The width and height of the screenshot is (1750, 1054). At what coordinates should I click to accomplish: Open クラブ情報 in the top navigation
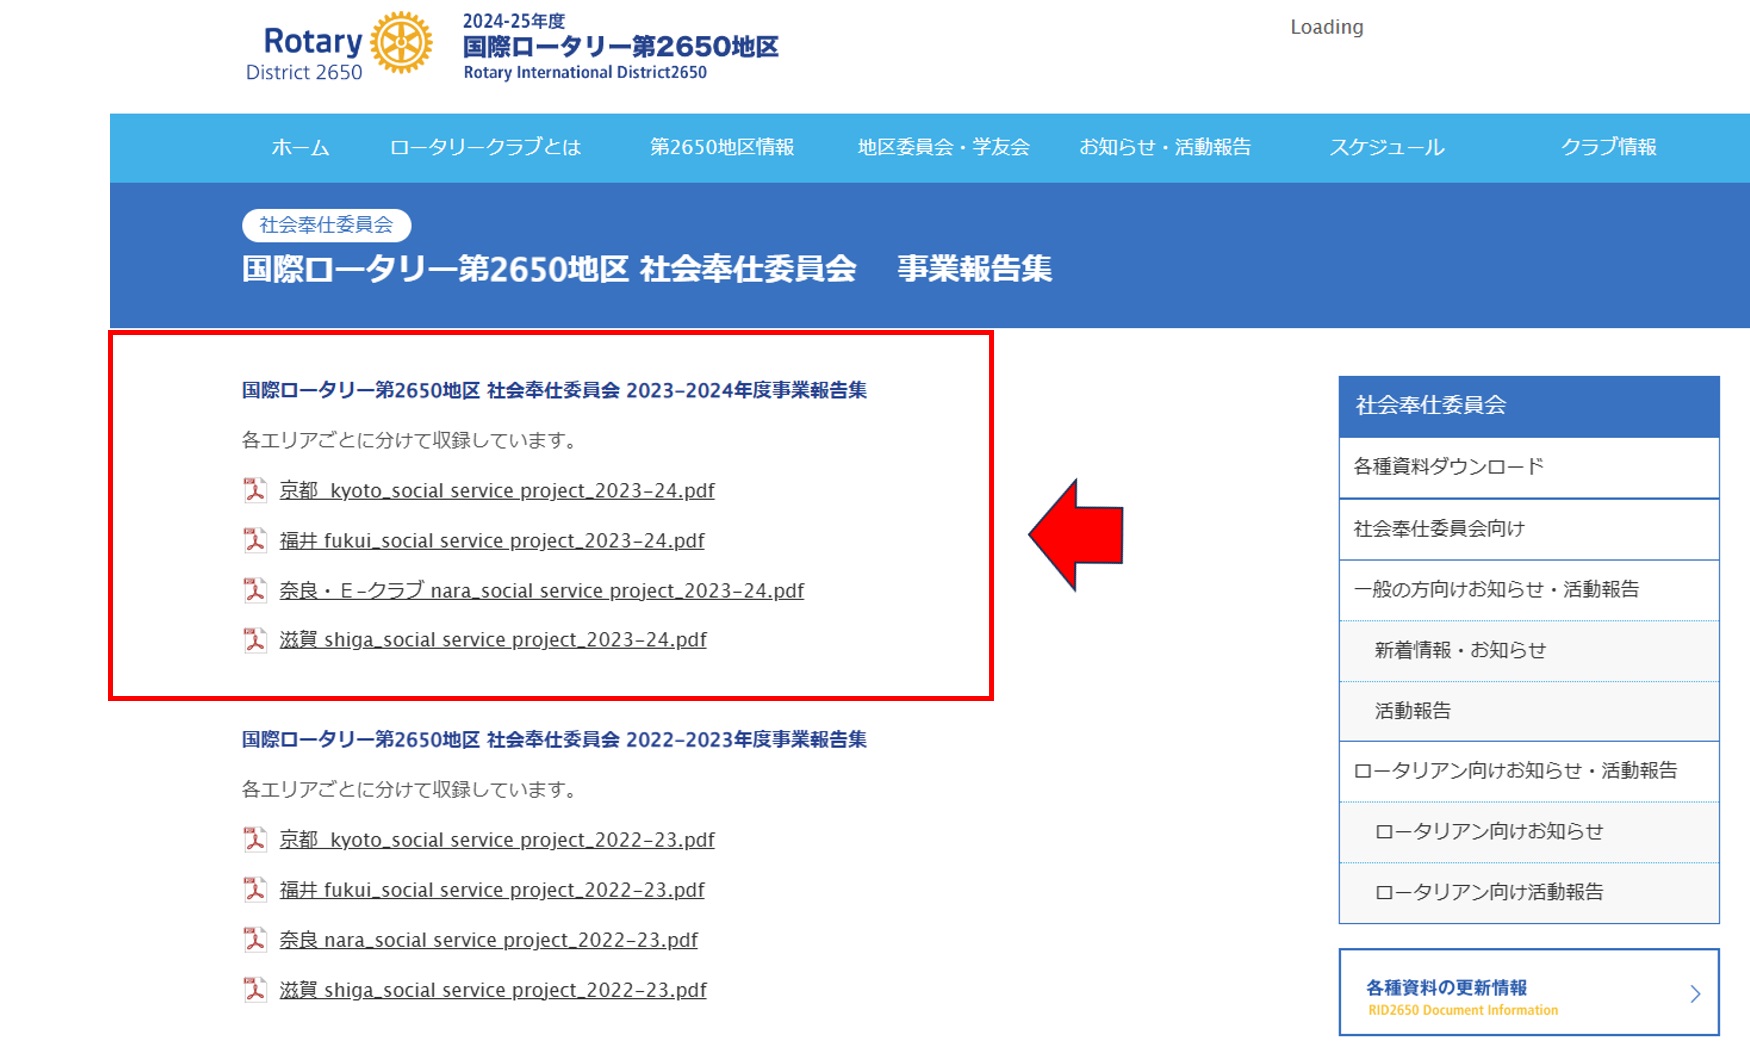tap(1608, 148)
